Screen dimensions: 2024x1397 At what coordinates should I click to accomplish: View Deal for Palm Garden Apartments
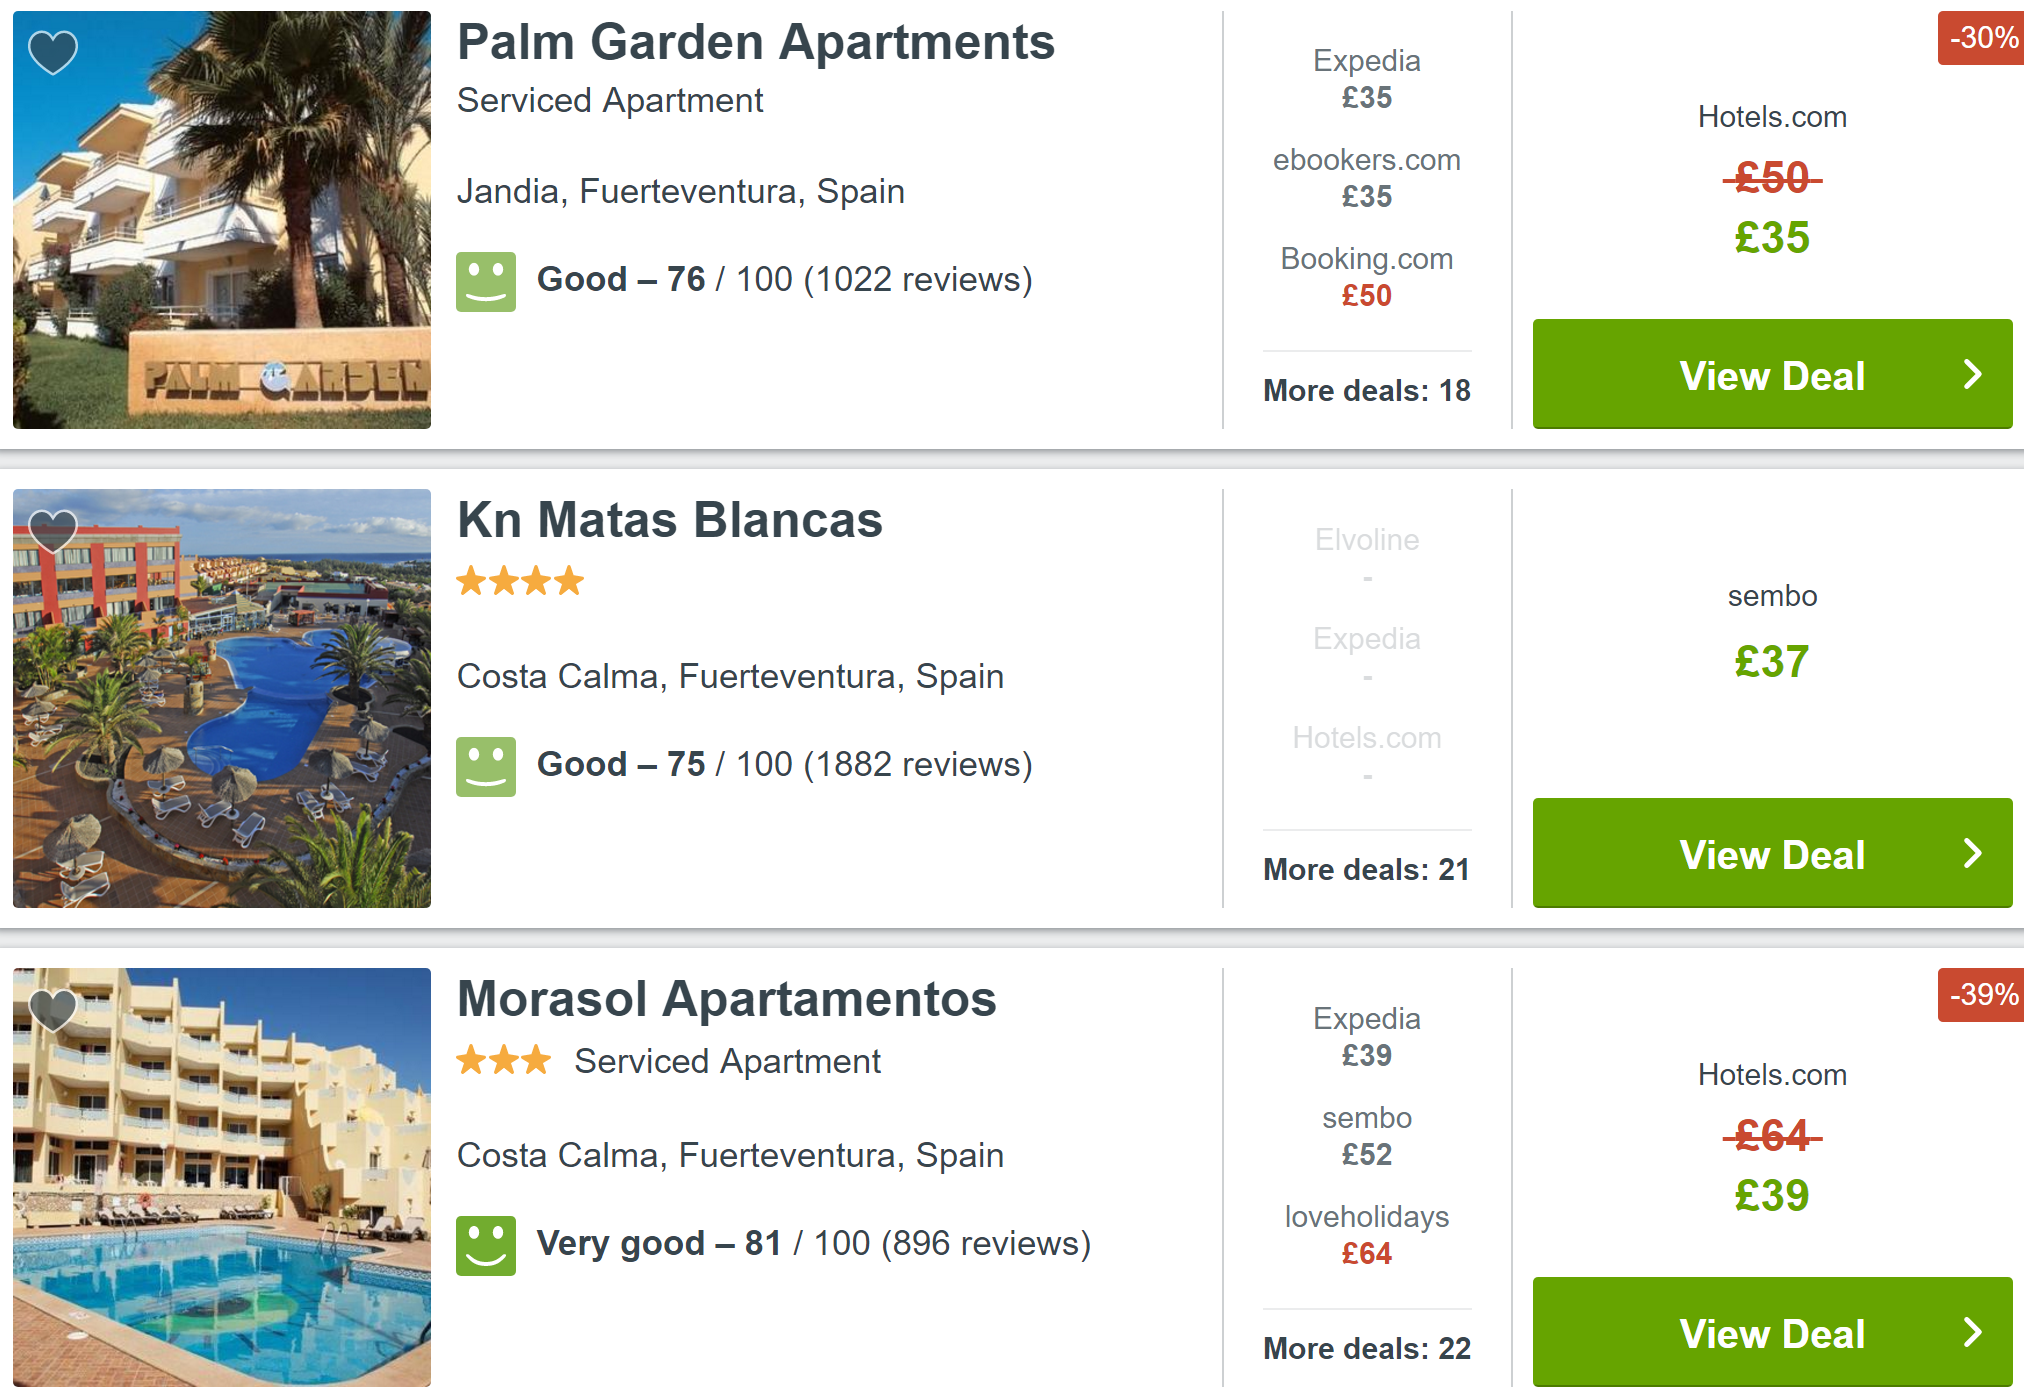[1772, 374]
